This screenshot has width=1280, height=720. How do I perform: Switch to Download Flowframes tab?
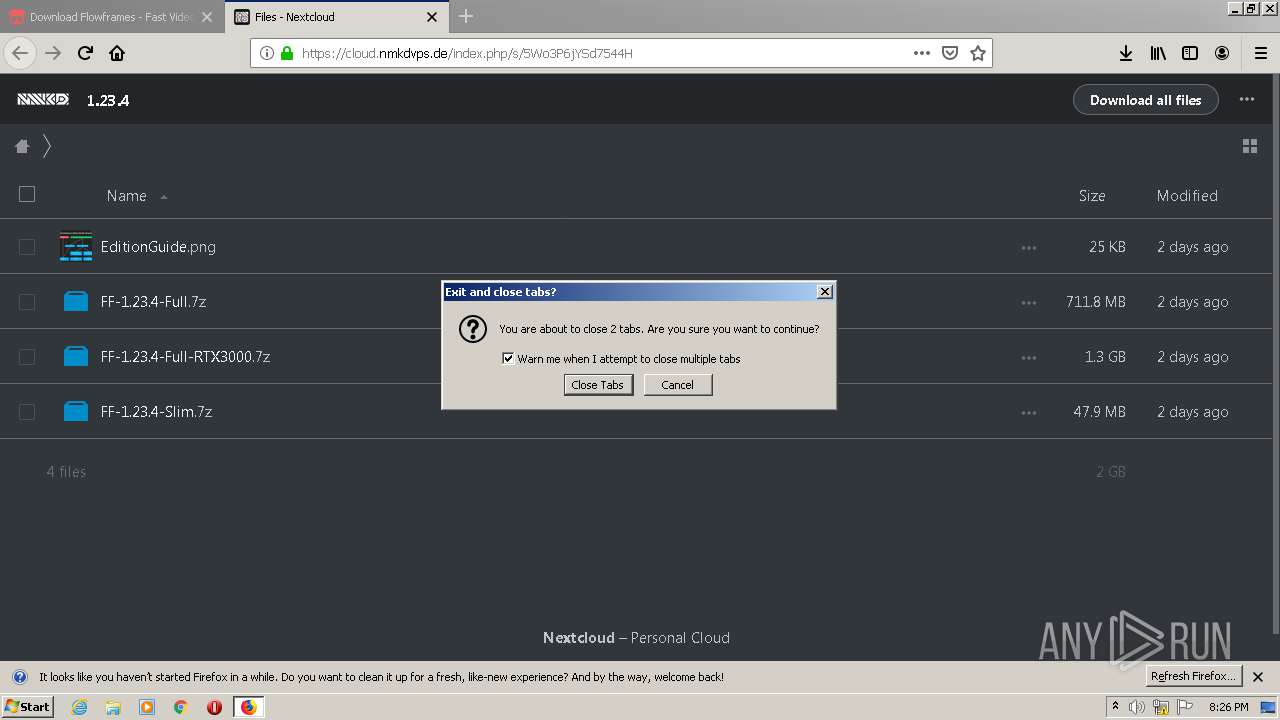coord(112,17)
